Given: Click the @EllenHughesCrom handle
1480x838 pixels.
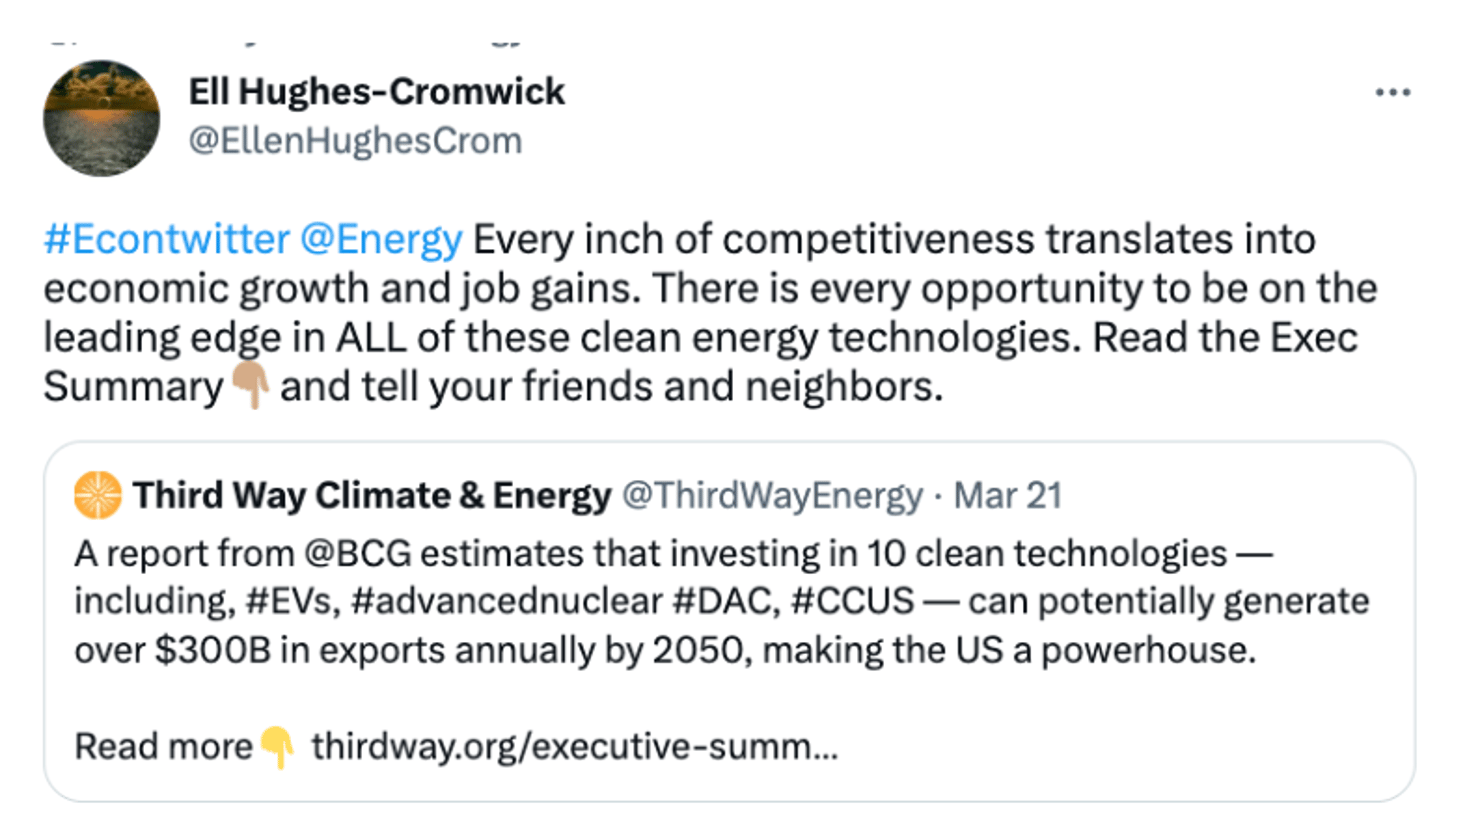Looking at the screenshot, I should click(355, 141).
